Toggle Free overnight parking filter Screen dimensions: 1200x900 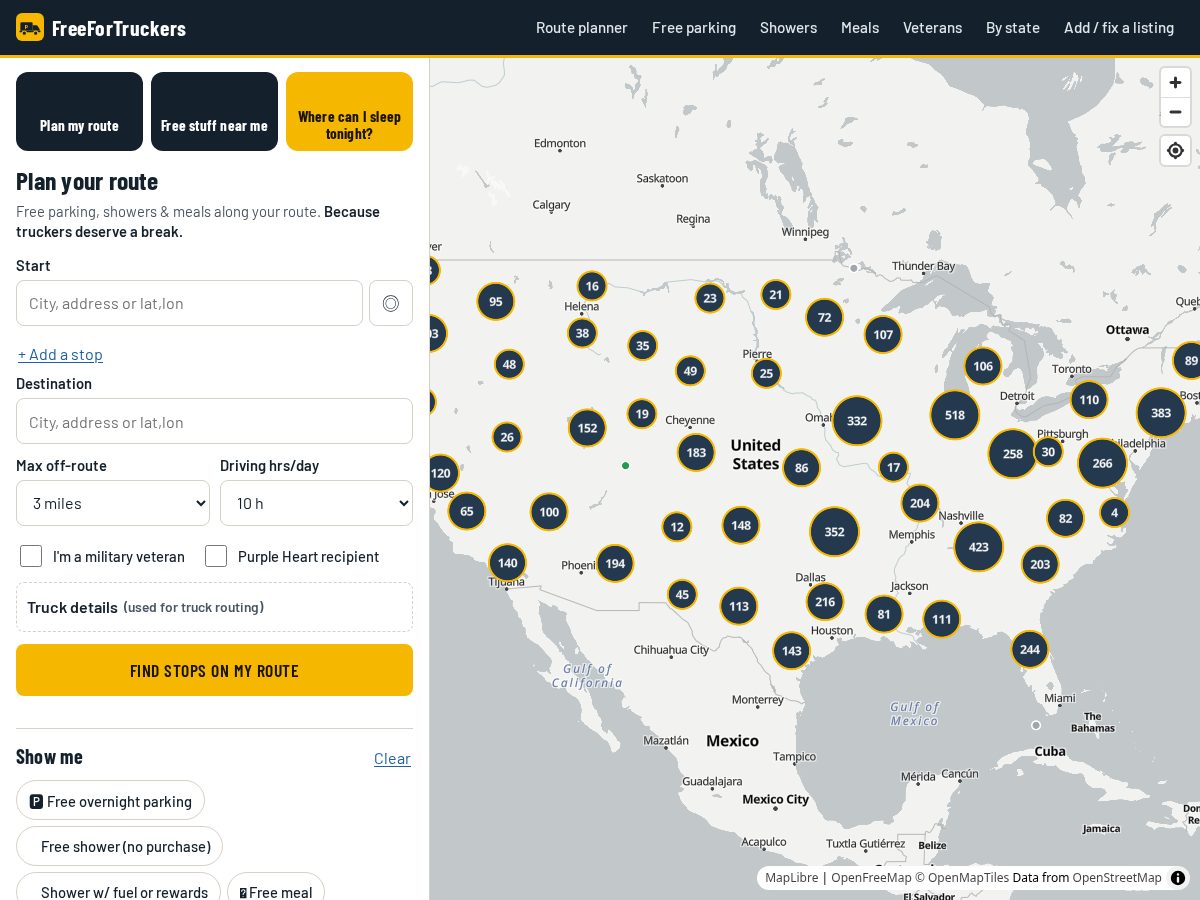click(x=110, y=801)
